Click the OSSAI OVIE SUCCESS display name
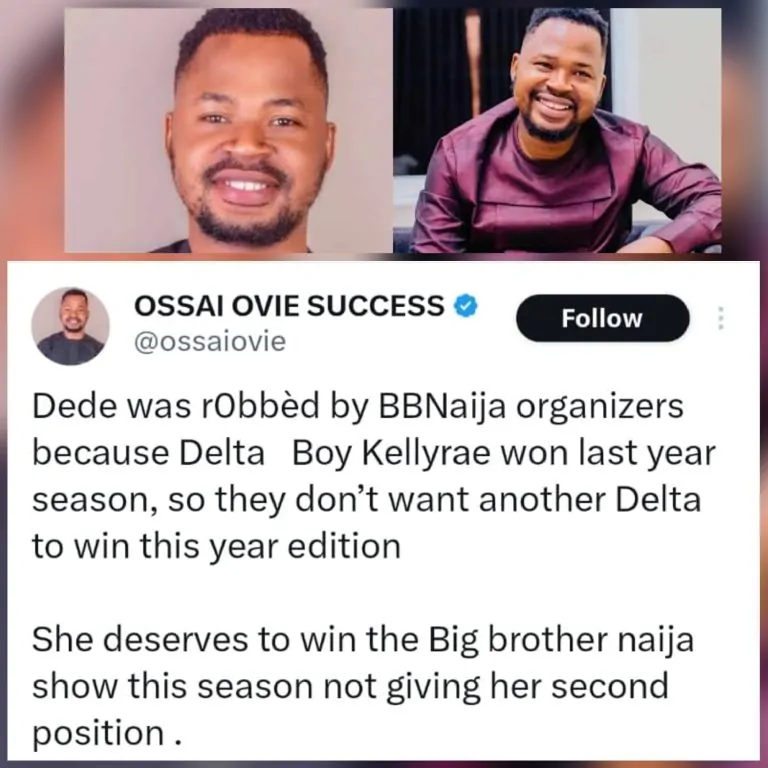Viewport: 768px width, 768px height. pos(289,308)
